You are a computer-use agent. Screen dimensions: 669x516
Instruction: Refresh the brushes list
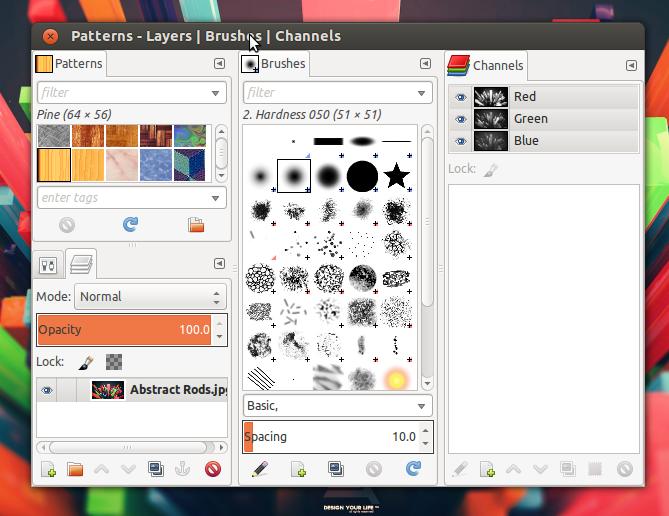point(413,468)
